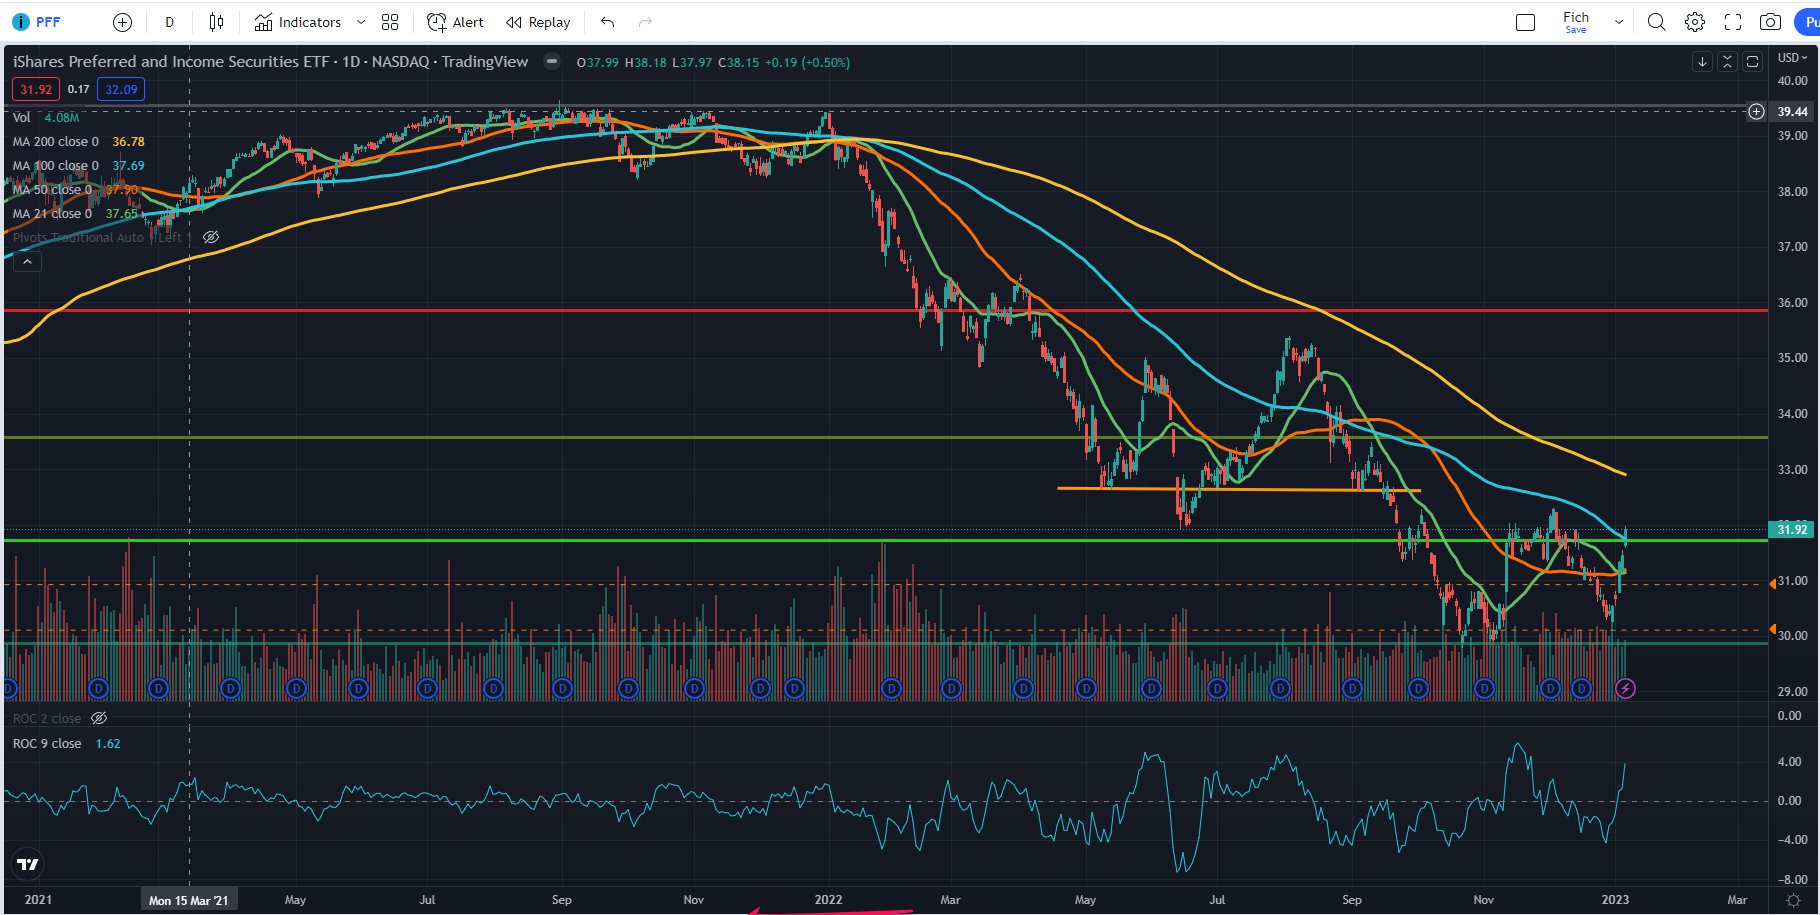Take a chart snapshot with camera icon

pyautogui.click(x=1770, y=22)
